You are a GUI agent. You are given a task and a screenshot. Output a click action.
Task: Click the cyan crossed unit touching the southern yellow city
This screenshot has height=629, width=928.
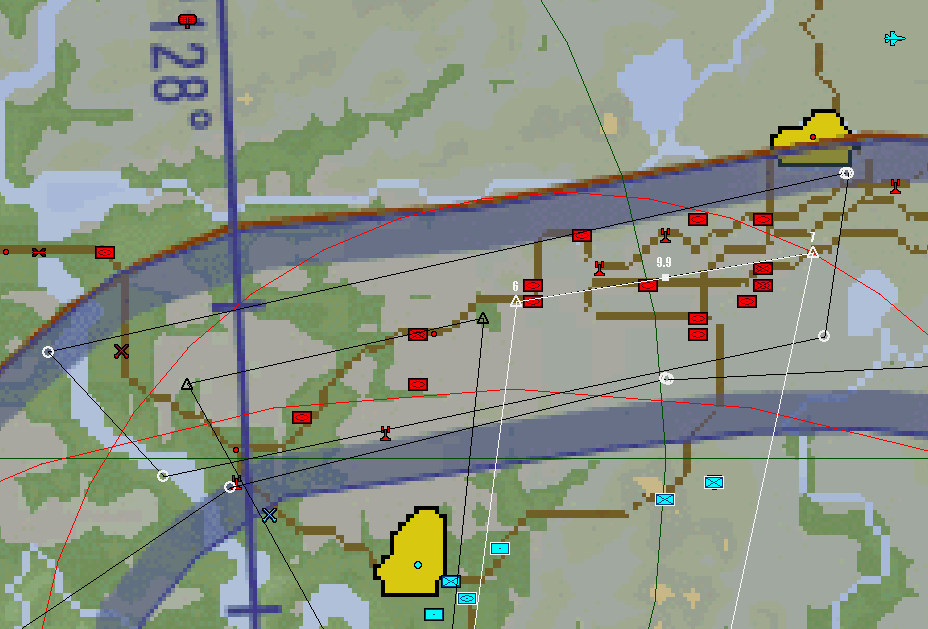(x=451, y=581)
